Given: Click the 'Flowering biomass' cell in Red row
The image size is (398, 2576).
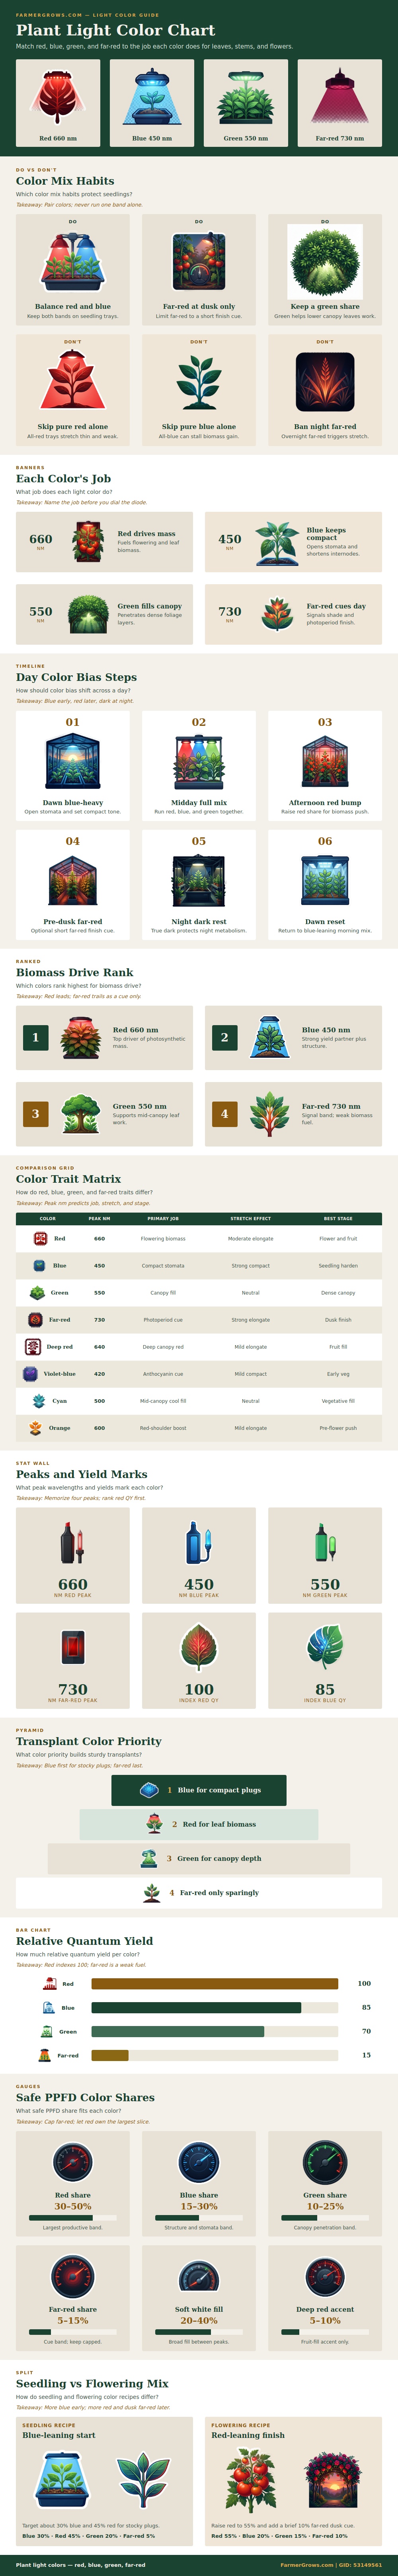Looking at the screenshot, I should [163, 1239].
